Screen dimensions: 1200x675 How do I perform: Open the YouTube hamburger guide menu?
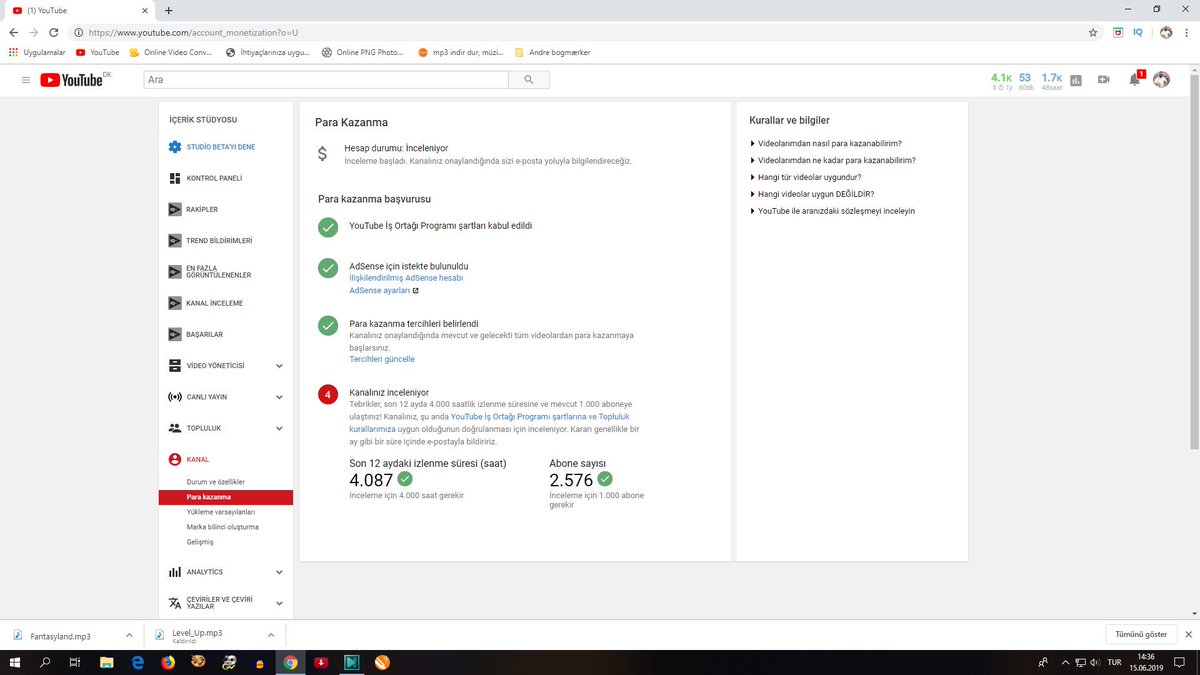pos(26,80)
